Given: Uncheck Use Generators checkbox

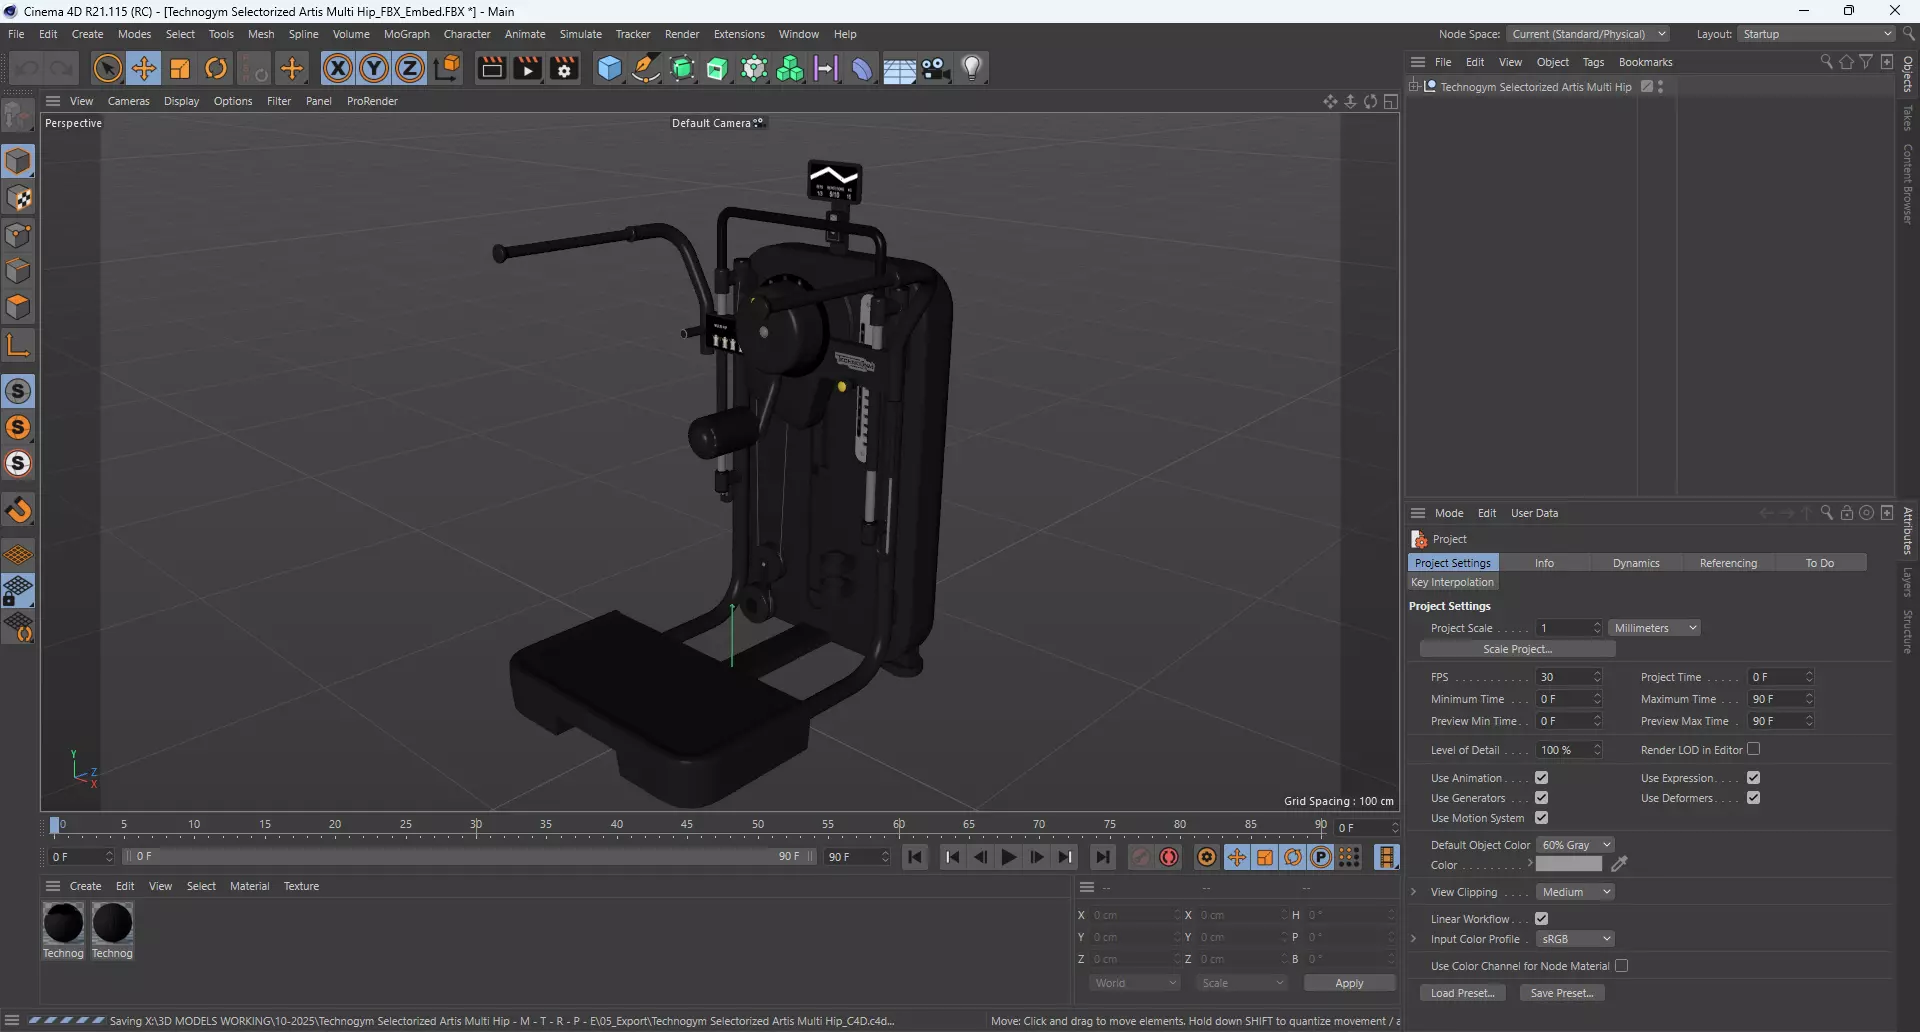Looking at the screenshot, I should click(x=1541, y=798).
